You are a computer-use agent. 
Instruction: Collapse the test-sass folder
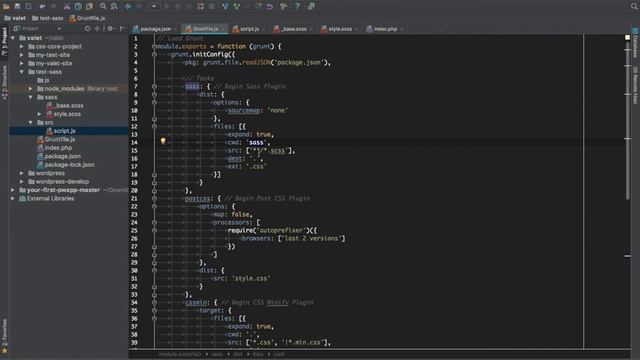(x=22, y=72)
